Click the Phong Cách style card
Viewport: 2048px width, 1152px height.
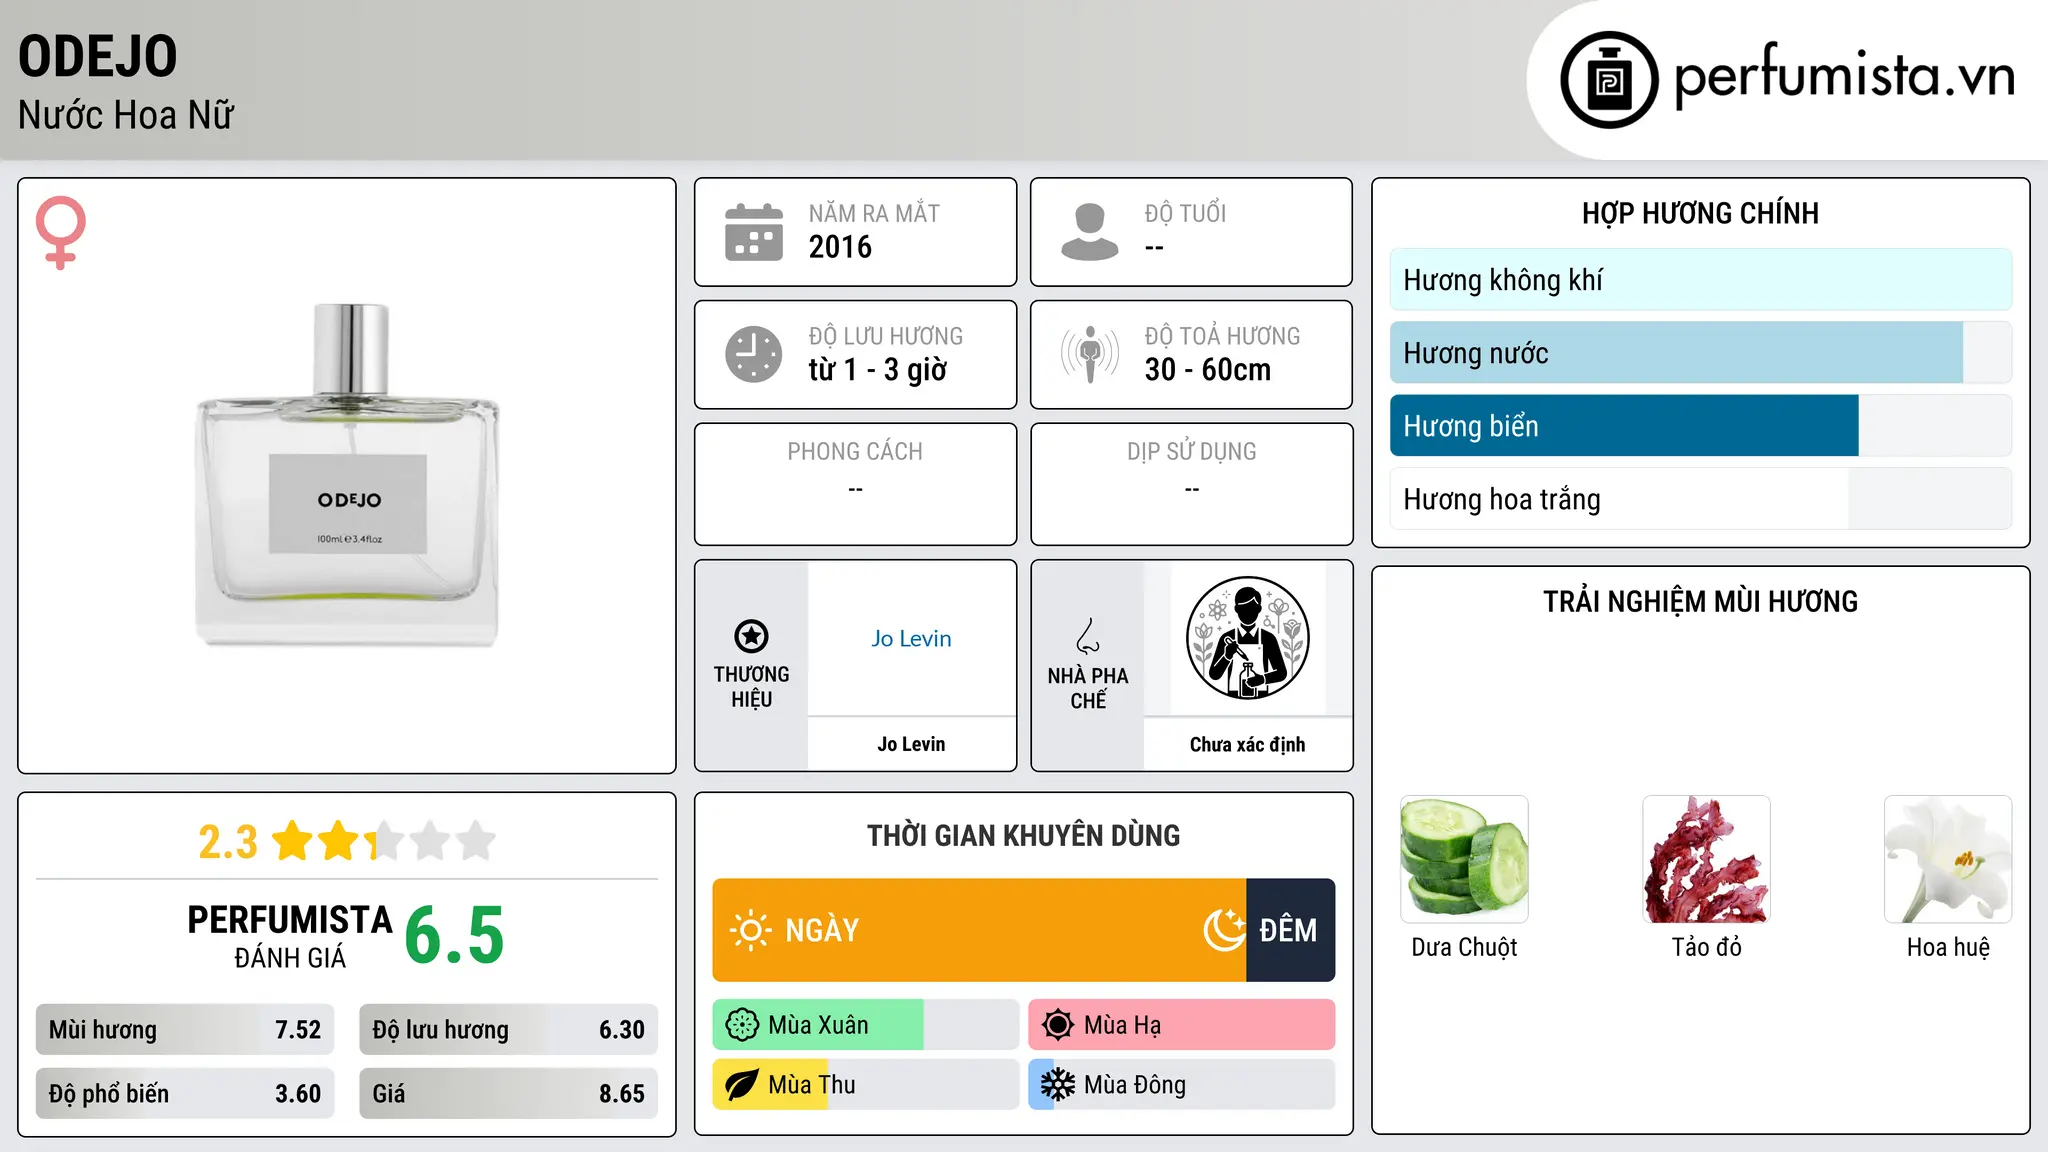(x=856, y=484)
